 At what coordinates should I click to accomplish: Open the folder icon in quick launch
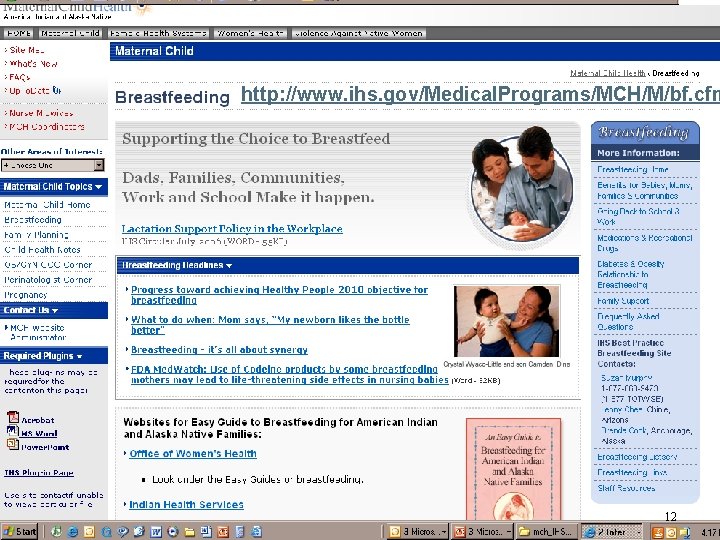[x=189, y=532]
